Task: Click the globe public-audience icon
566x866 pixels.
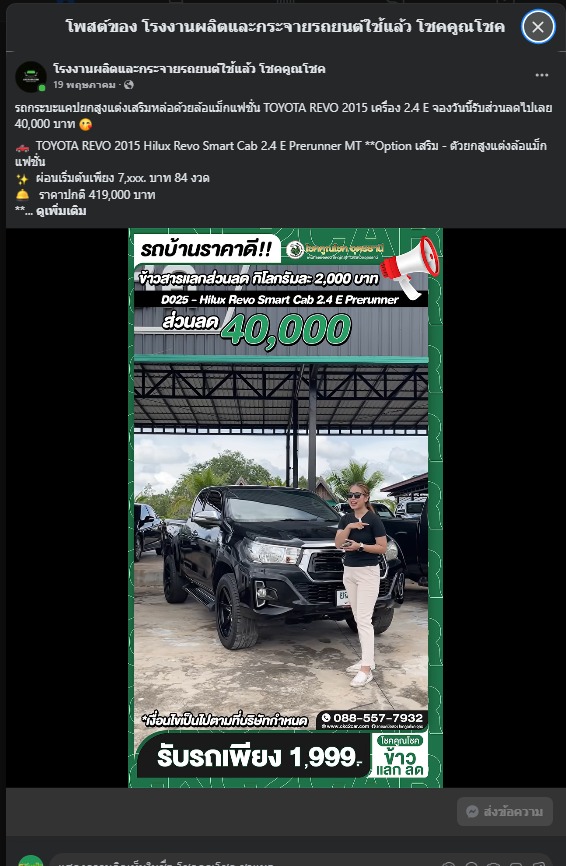Action: (x=129, y=85)
